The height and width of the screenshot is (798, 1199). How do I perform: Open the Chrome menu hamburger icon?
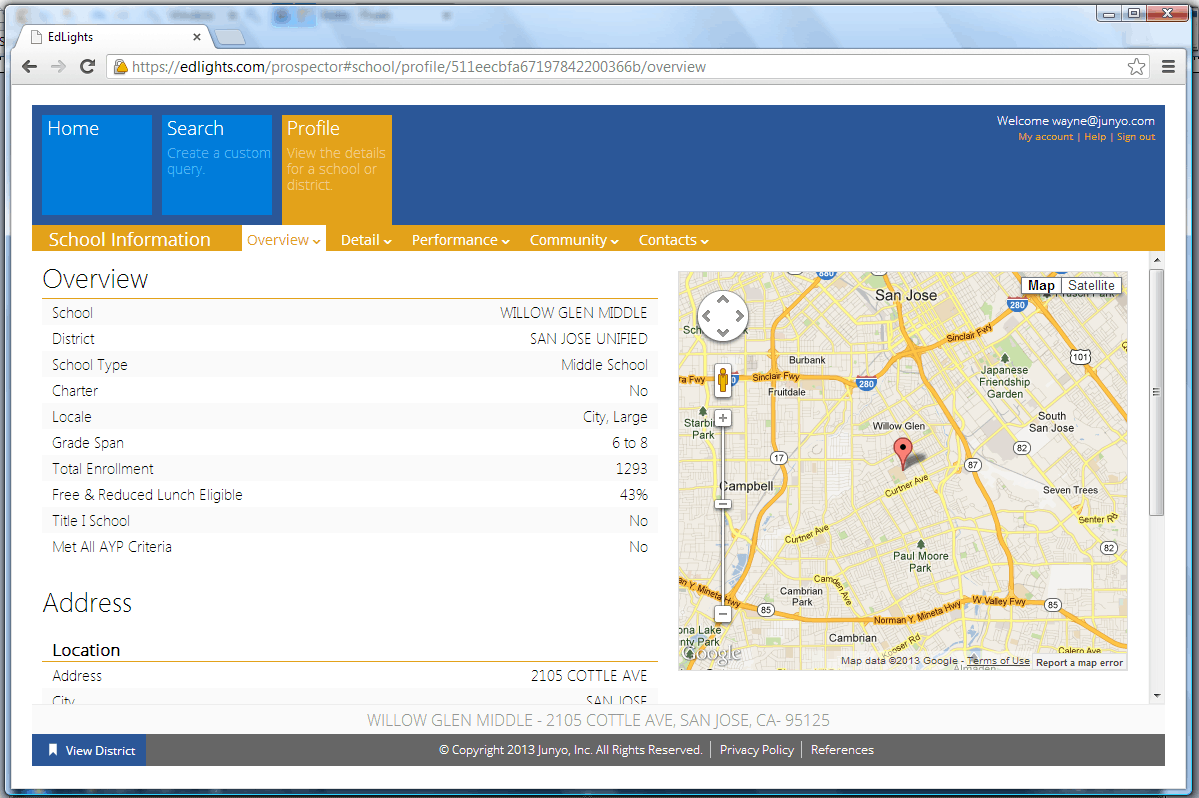pyautogui.click(x=1168, y=66)
